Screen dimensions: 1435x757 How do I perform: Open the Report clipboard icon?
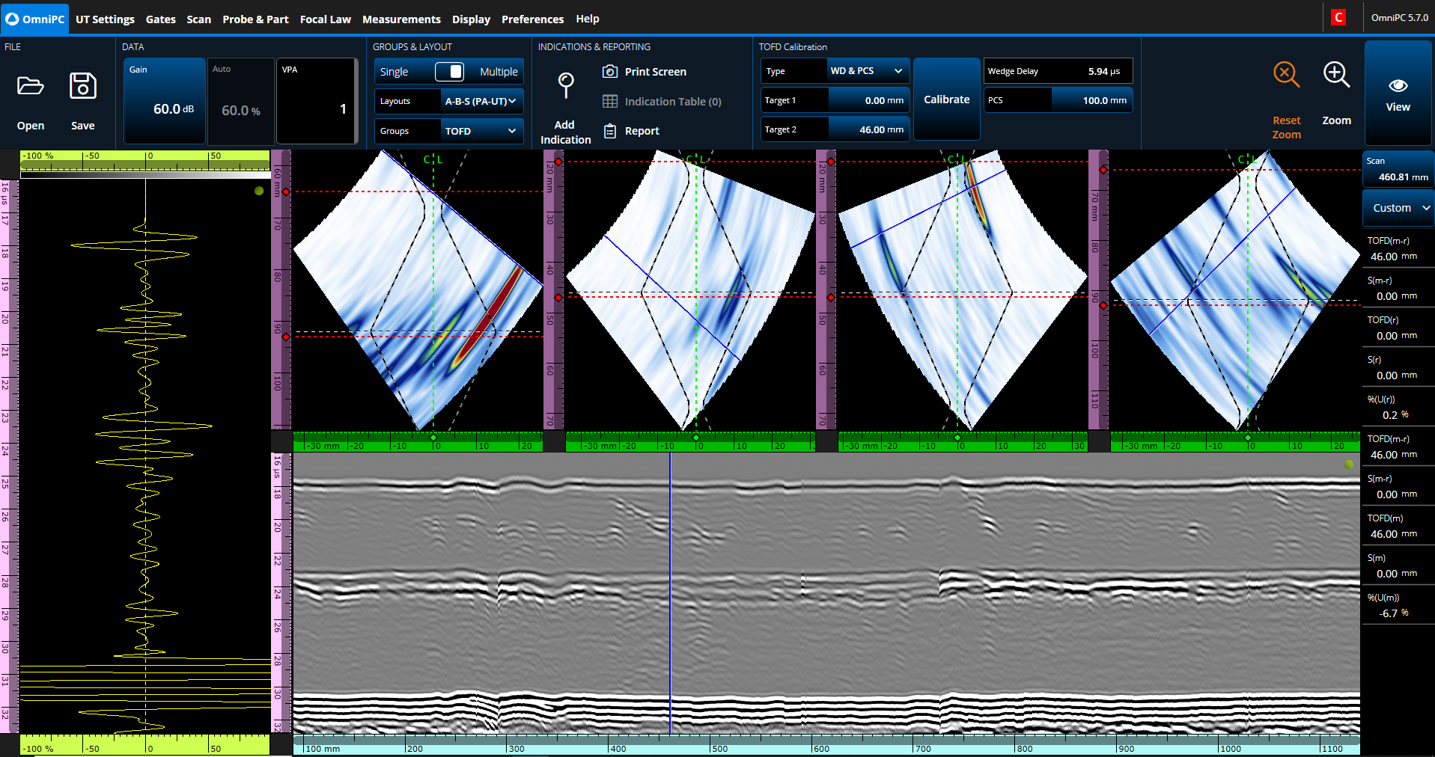(610, 131)
